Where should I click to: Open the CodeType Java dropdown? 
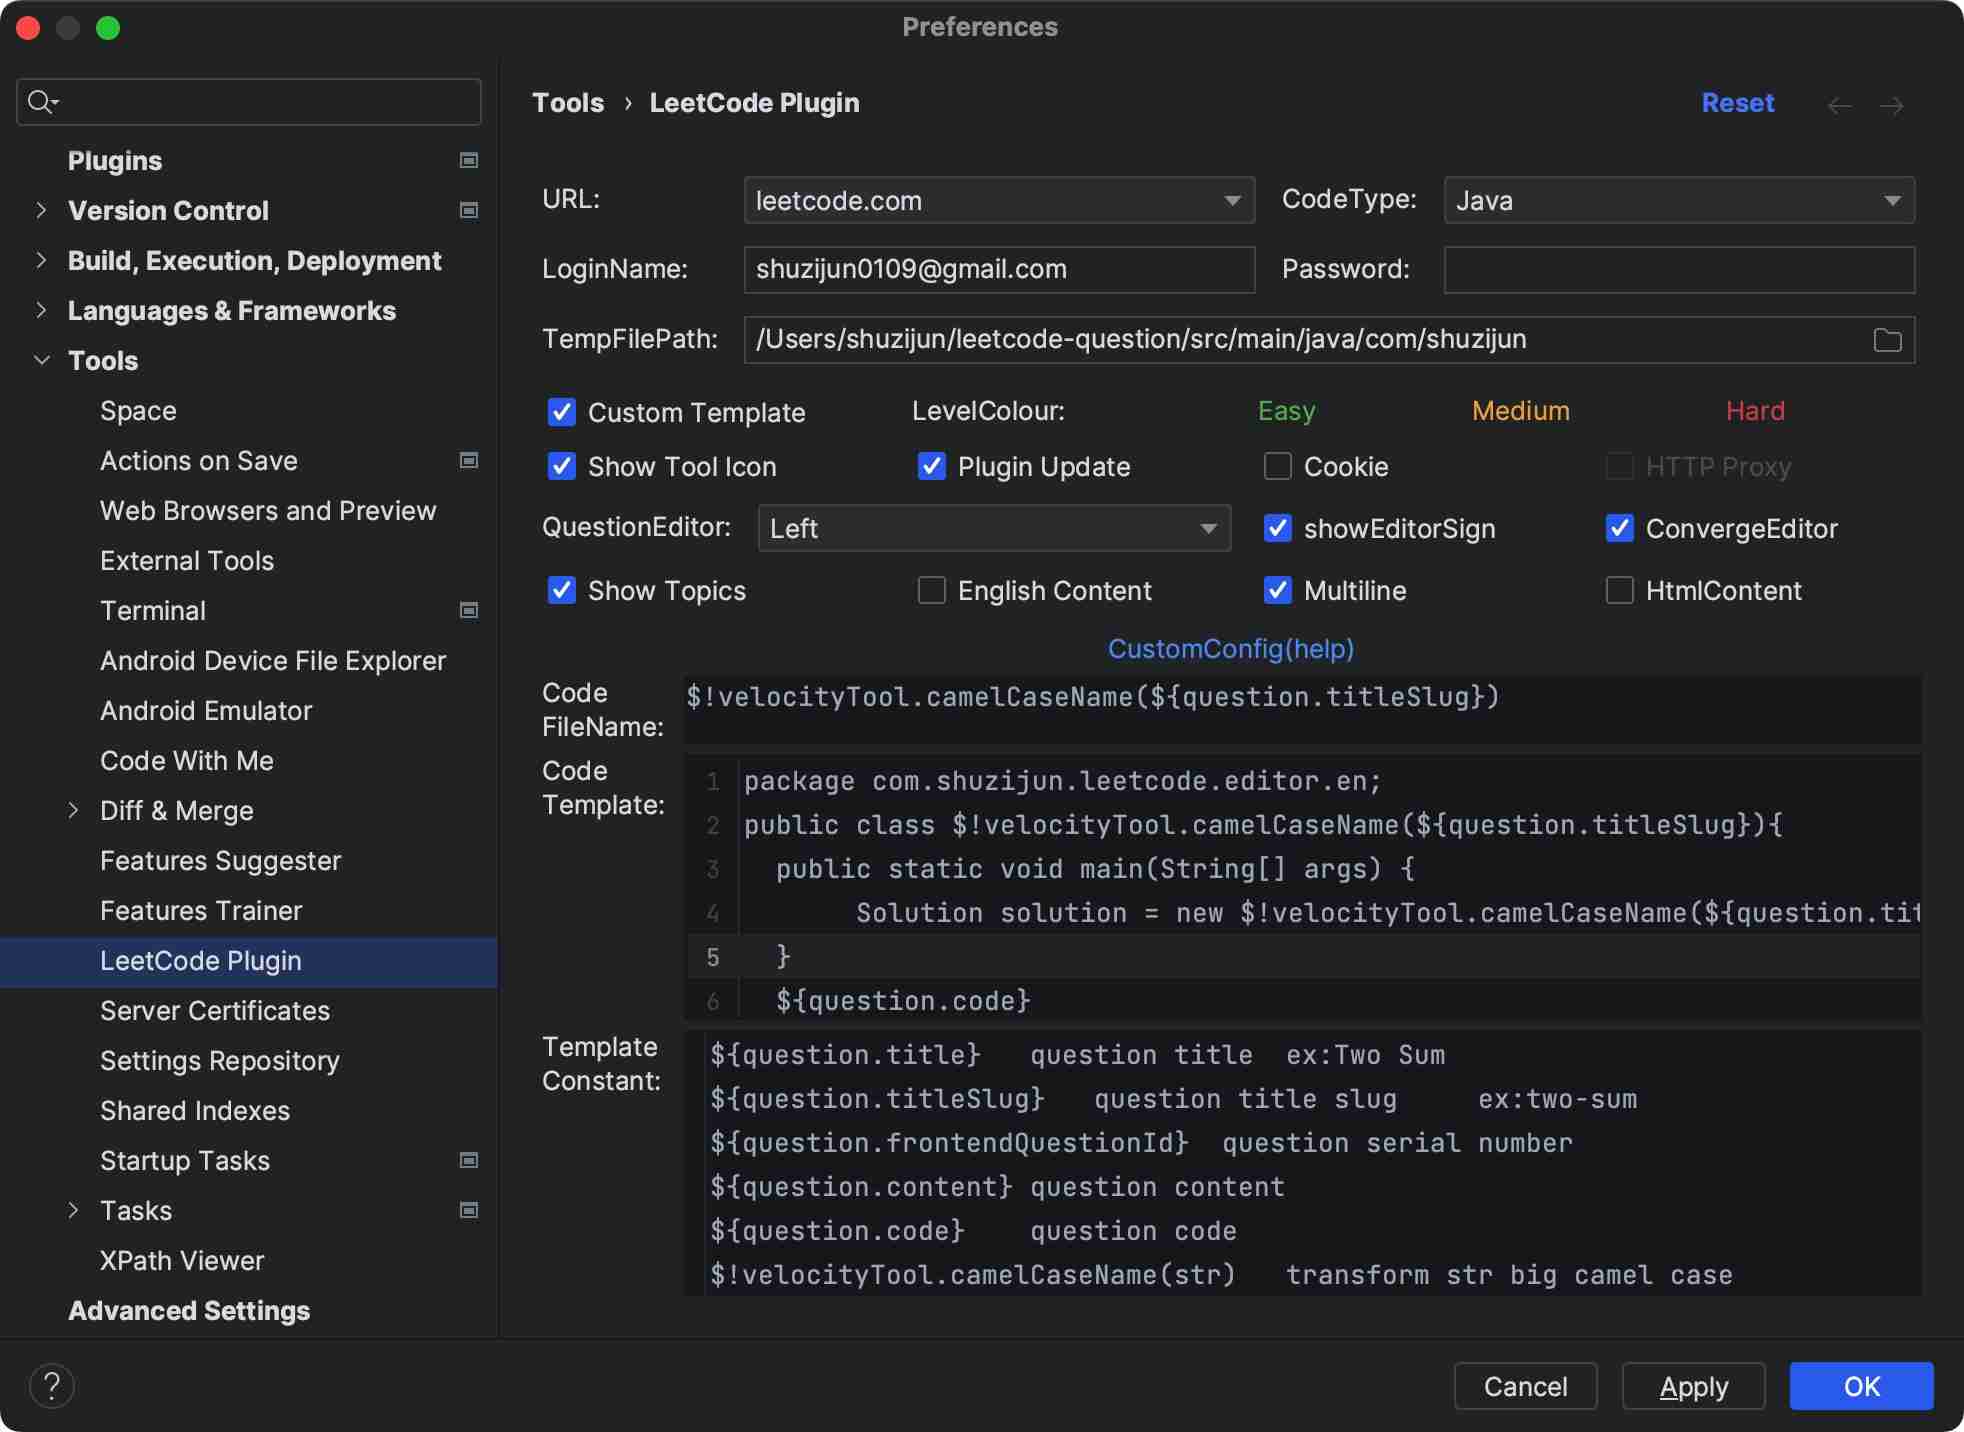pyautogui.click(x=1679, y=200)
